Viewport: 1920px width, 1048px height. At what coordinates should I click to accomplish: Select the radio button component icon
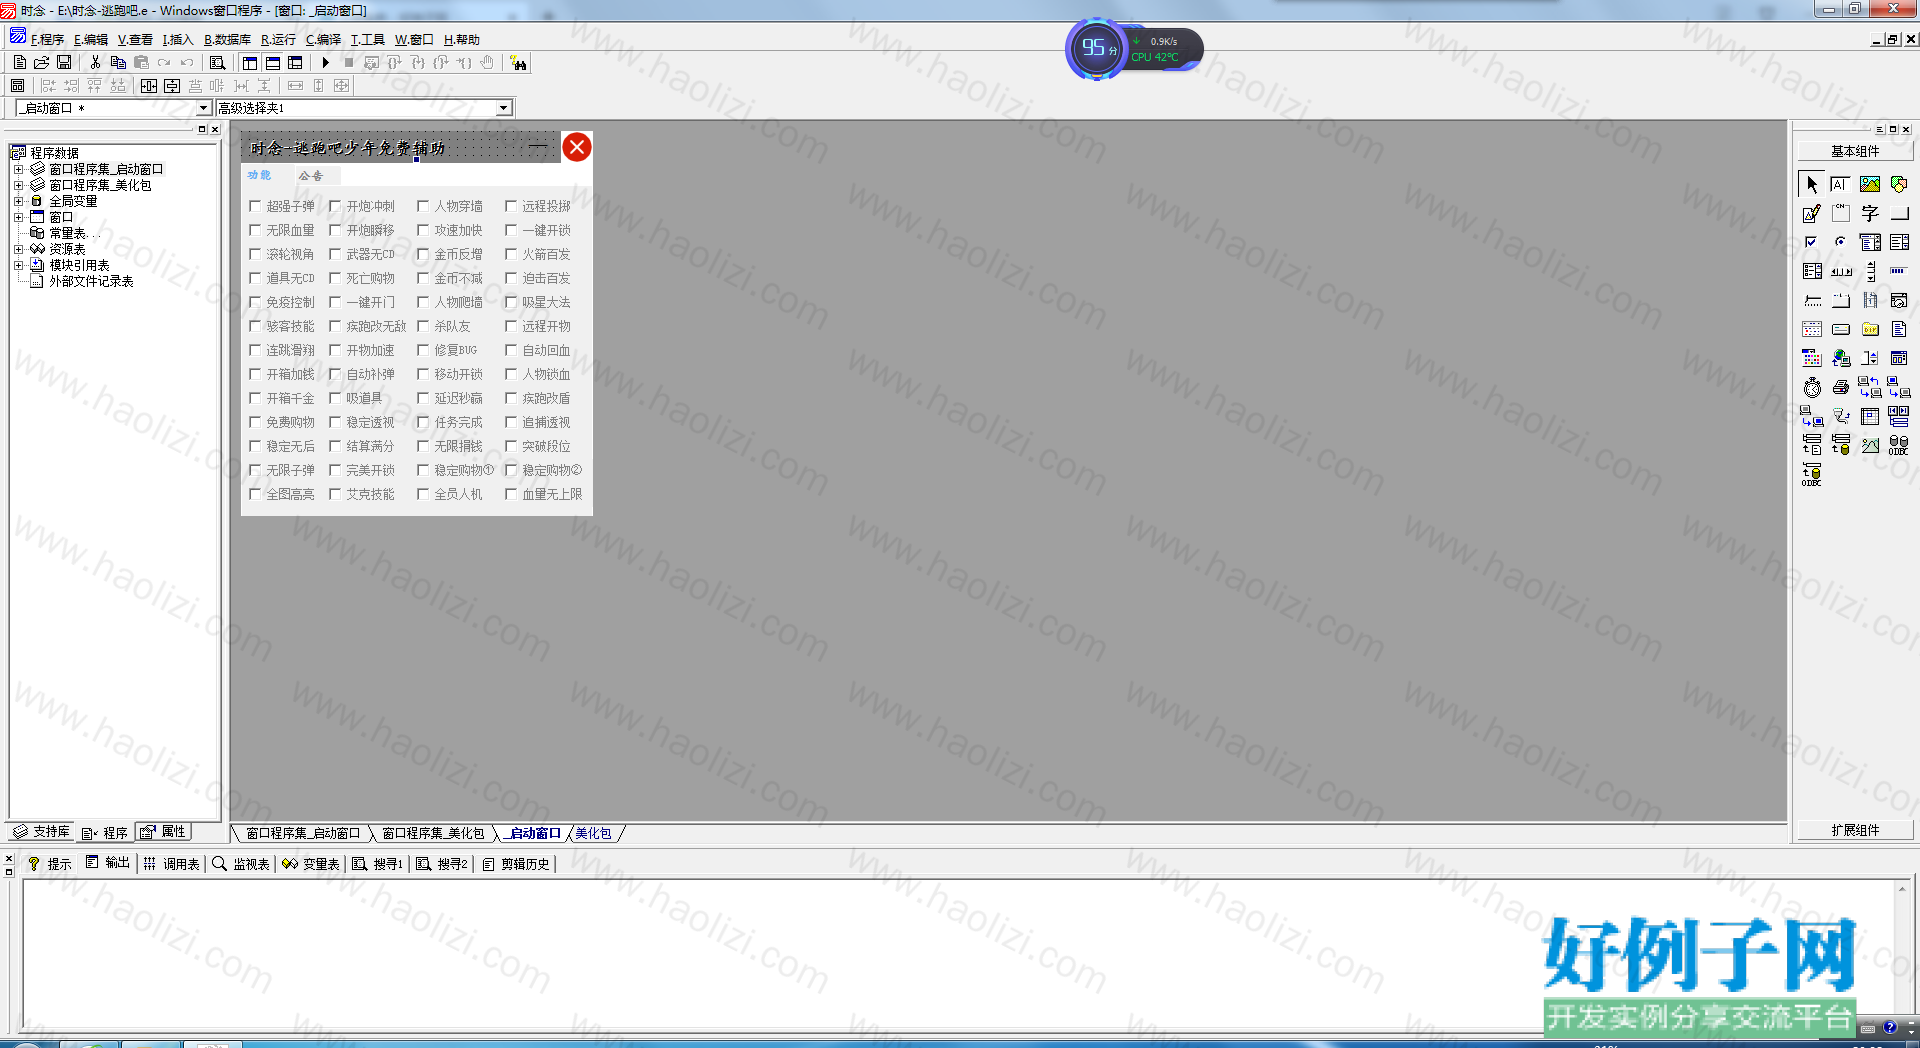pos(1840,242)
